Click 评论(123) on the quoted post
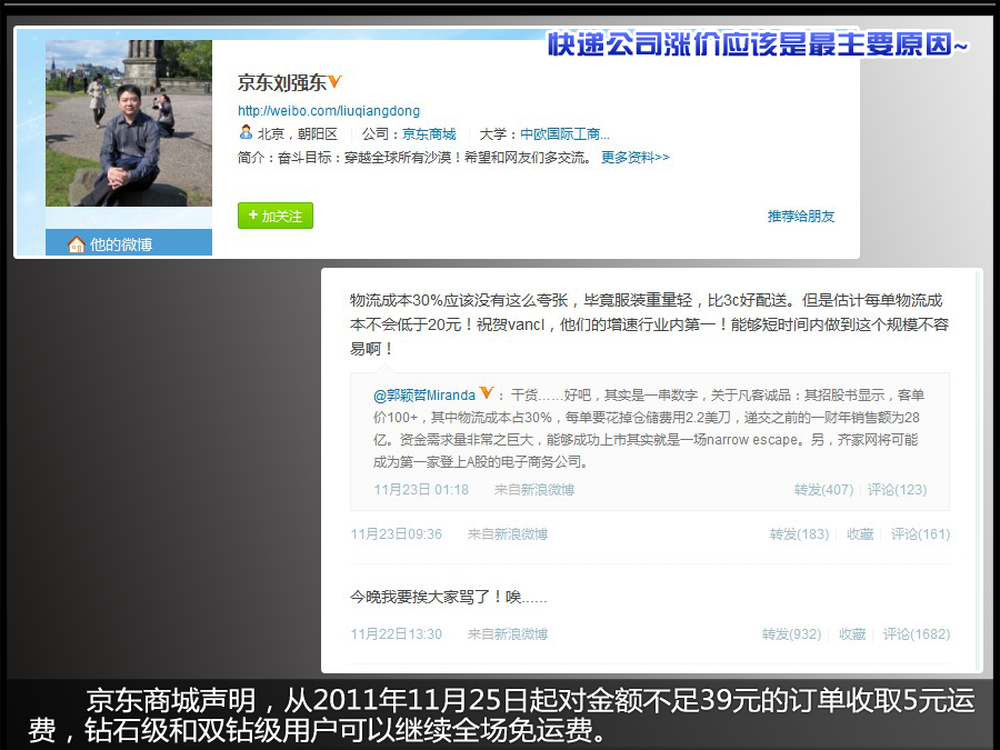1000x750 pixels. click(x=897, y=490)
